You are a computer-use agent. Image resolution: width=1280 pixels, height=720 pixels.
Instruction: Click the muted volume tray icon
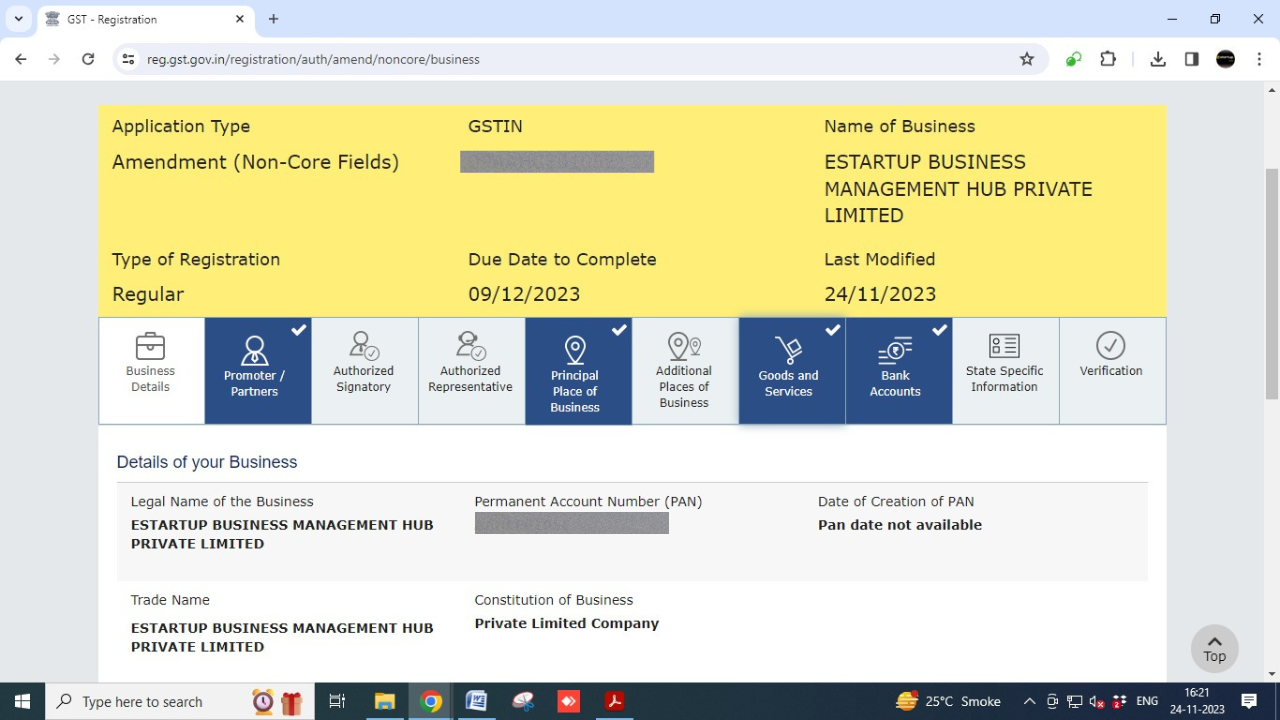pyautogui.click(x=1097, y=701)
